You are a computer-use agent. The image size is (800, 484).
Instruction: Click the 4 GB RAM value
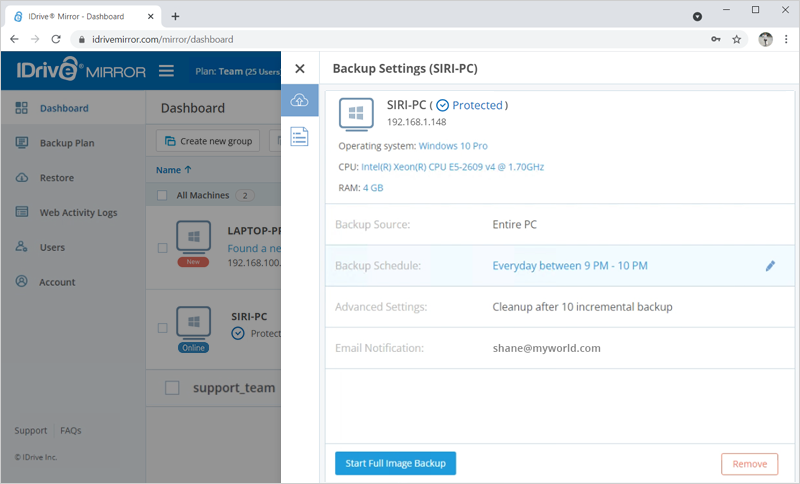click(373, 188)
